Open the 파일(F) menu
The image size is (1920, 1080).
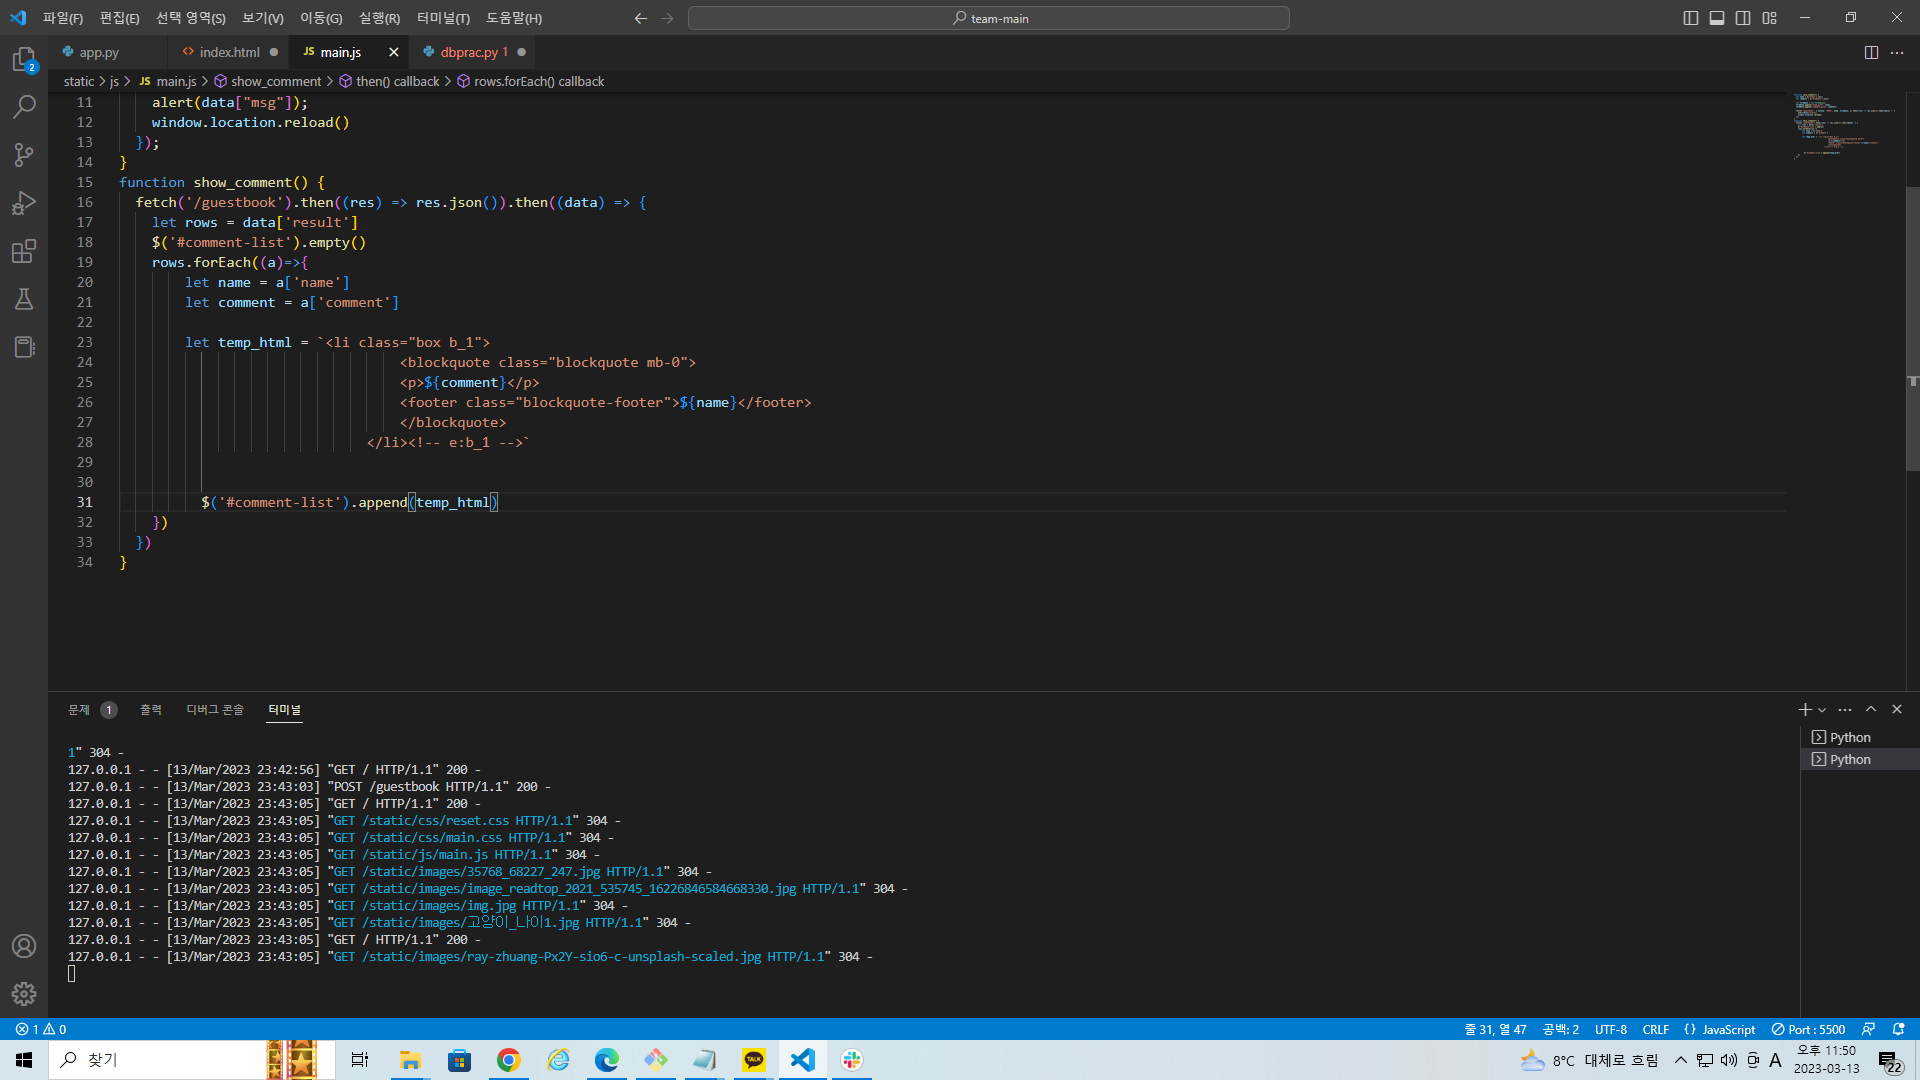click(x=63, y=18)
